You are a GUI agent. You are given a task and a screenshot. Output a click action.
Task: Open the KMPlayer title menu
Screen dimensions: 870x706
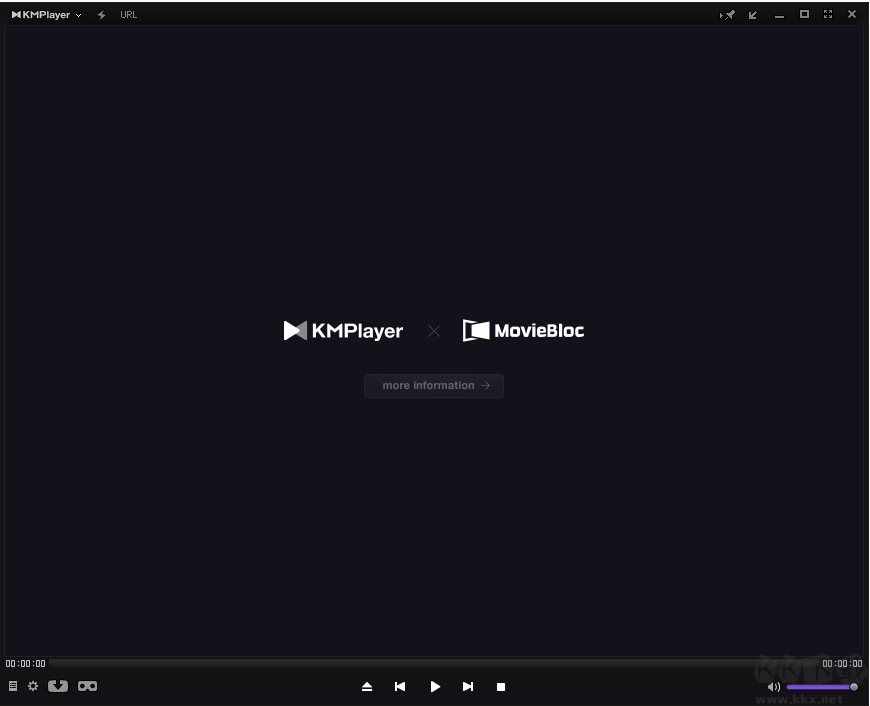pos(45,14)
